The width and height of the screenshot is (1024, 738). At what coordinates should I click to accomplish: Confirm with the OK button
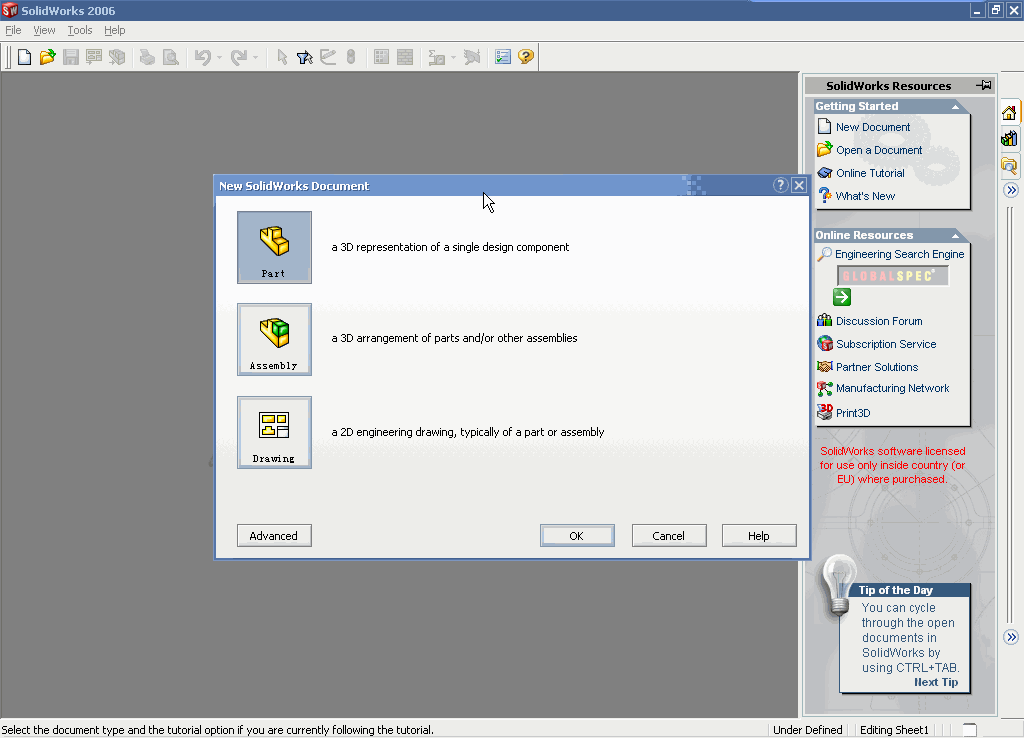click(577, 536)
